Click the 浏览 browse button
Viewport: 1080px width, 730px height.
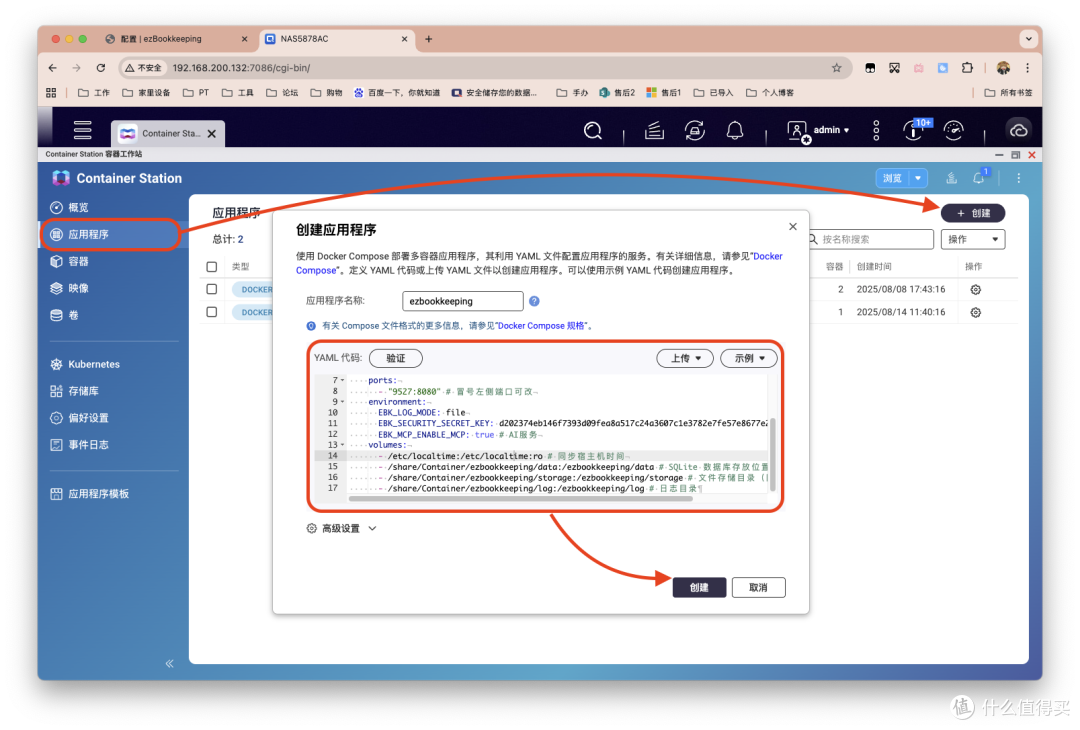(893, 178)
